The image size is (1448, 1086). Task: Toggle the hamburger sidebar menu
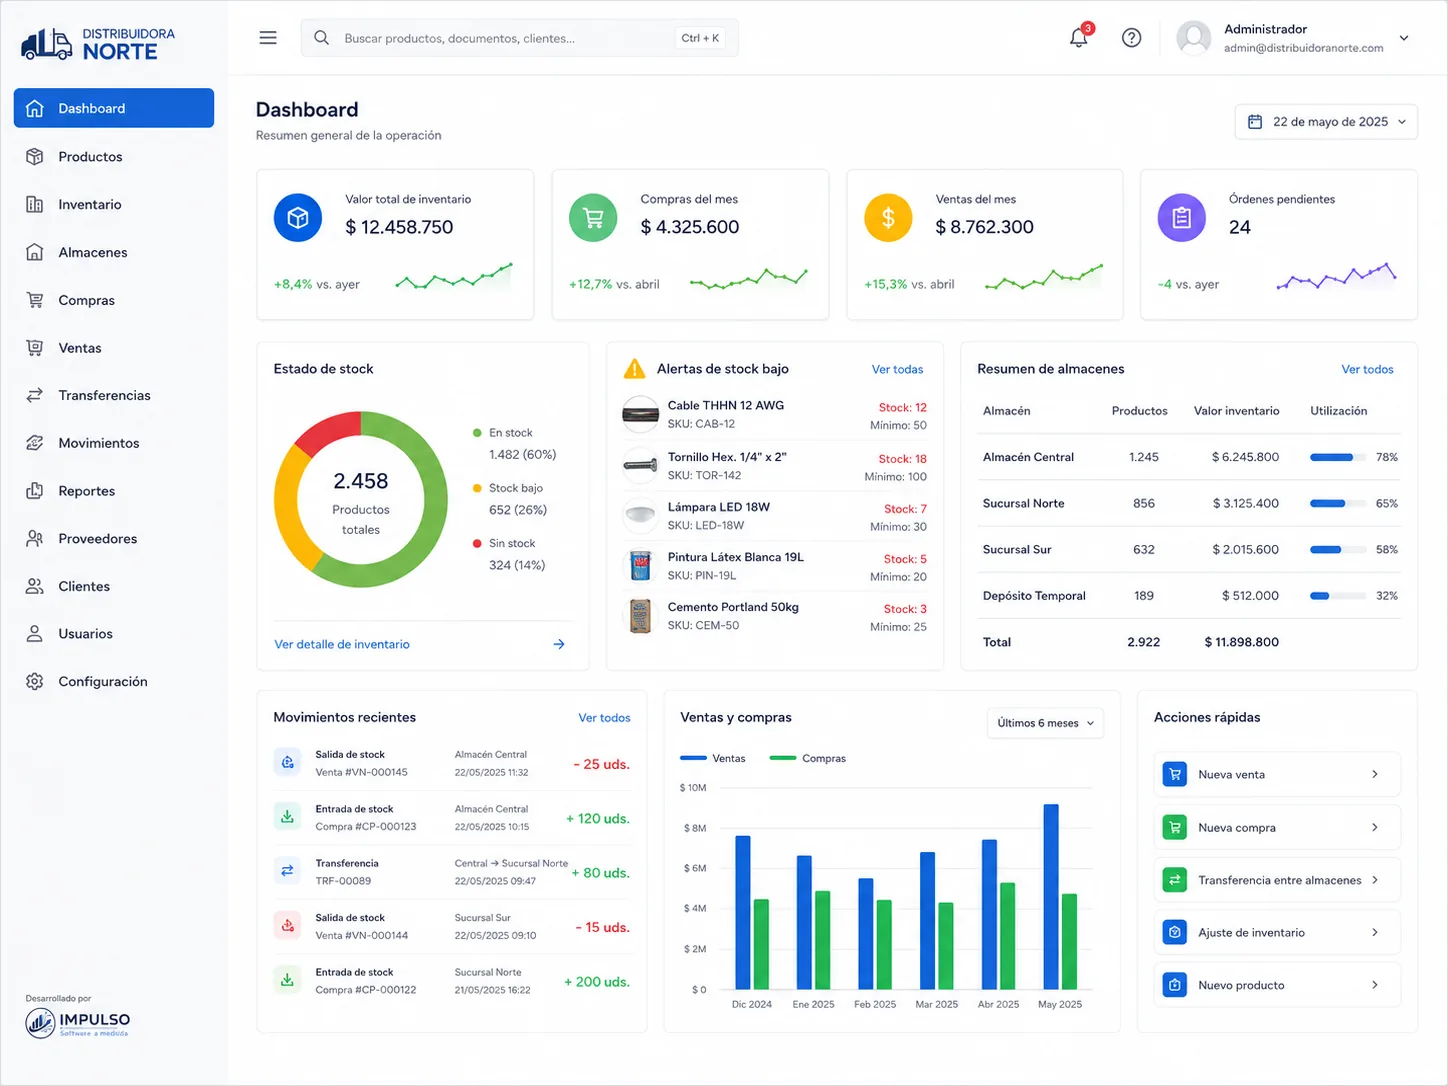(268, 38)
